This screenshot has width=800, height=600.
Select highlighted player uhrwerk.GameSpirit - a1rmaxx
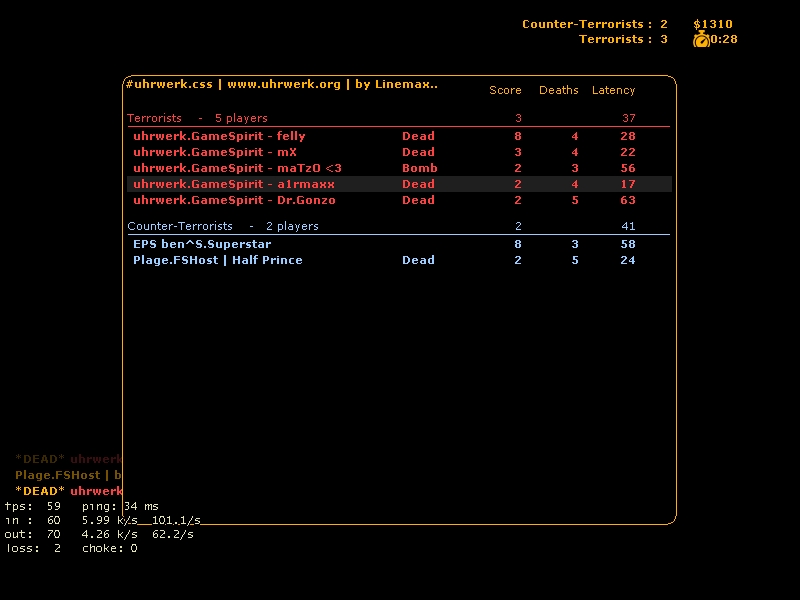click(x=234, y=184)
